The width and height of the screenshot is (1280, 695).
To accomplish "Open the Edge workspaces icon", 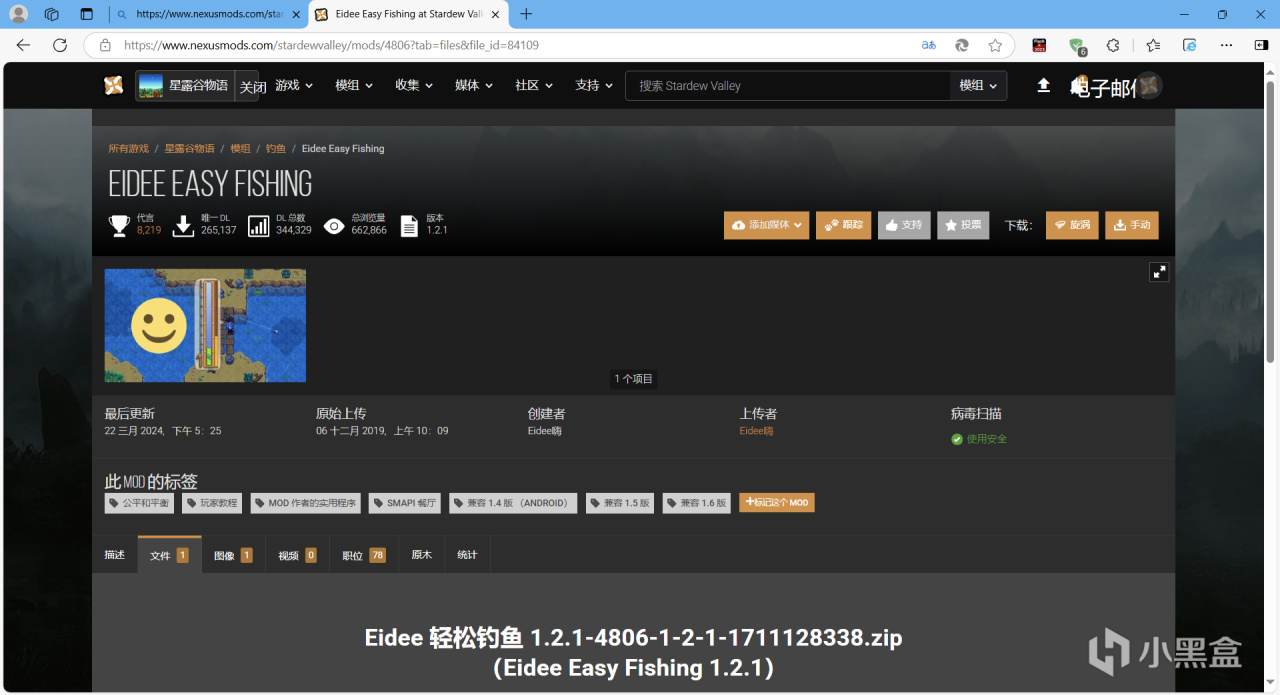I will pyautogui.click(x=52, y=14).
